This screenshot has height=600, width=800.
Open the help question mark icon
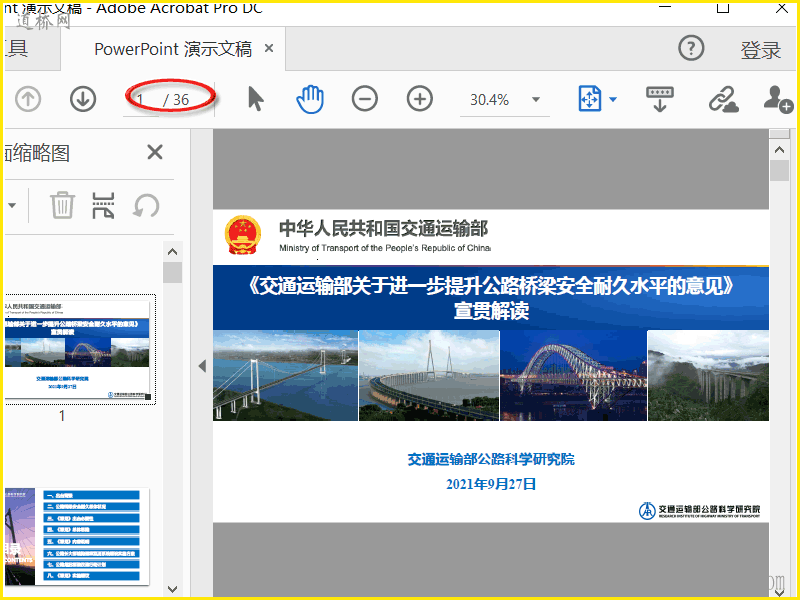[x=691, y=48]
